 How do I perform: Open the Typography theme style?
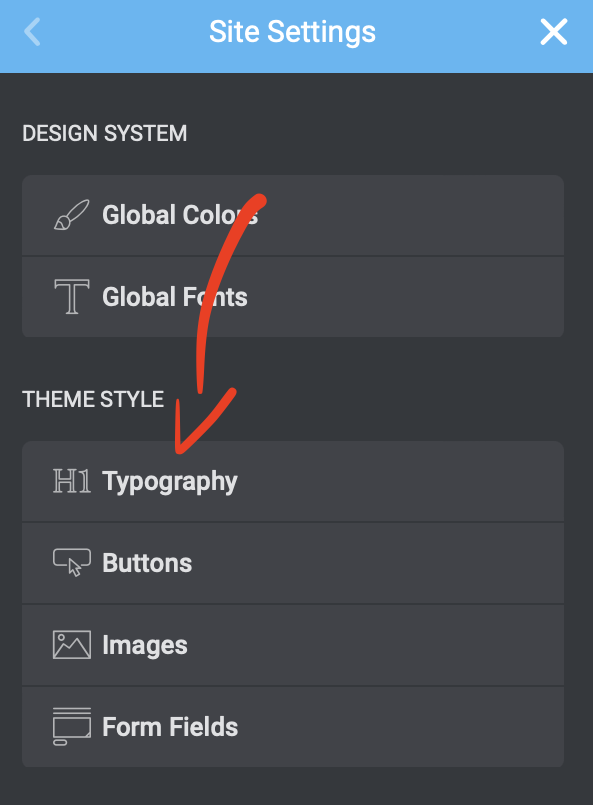(293, 482)
